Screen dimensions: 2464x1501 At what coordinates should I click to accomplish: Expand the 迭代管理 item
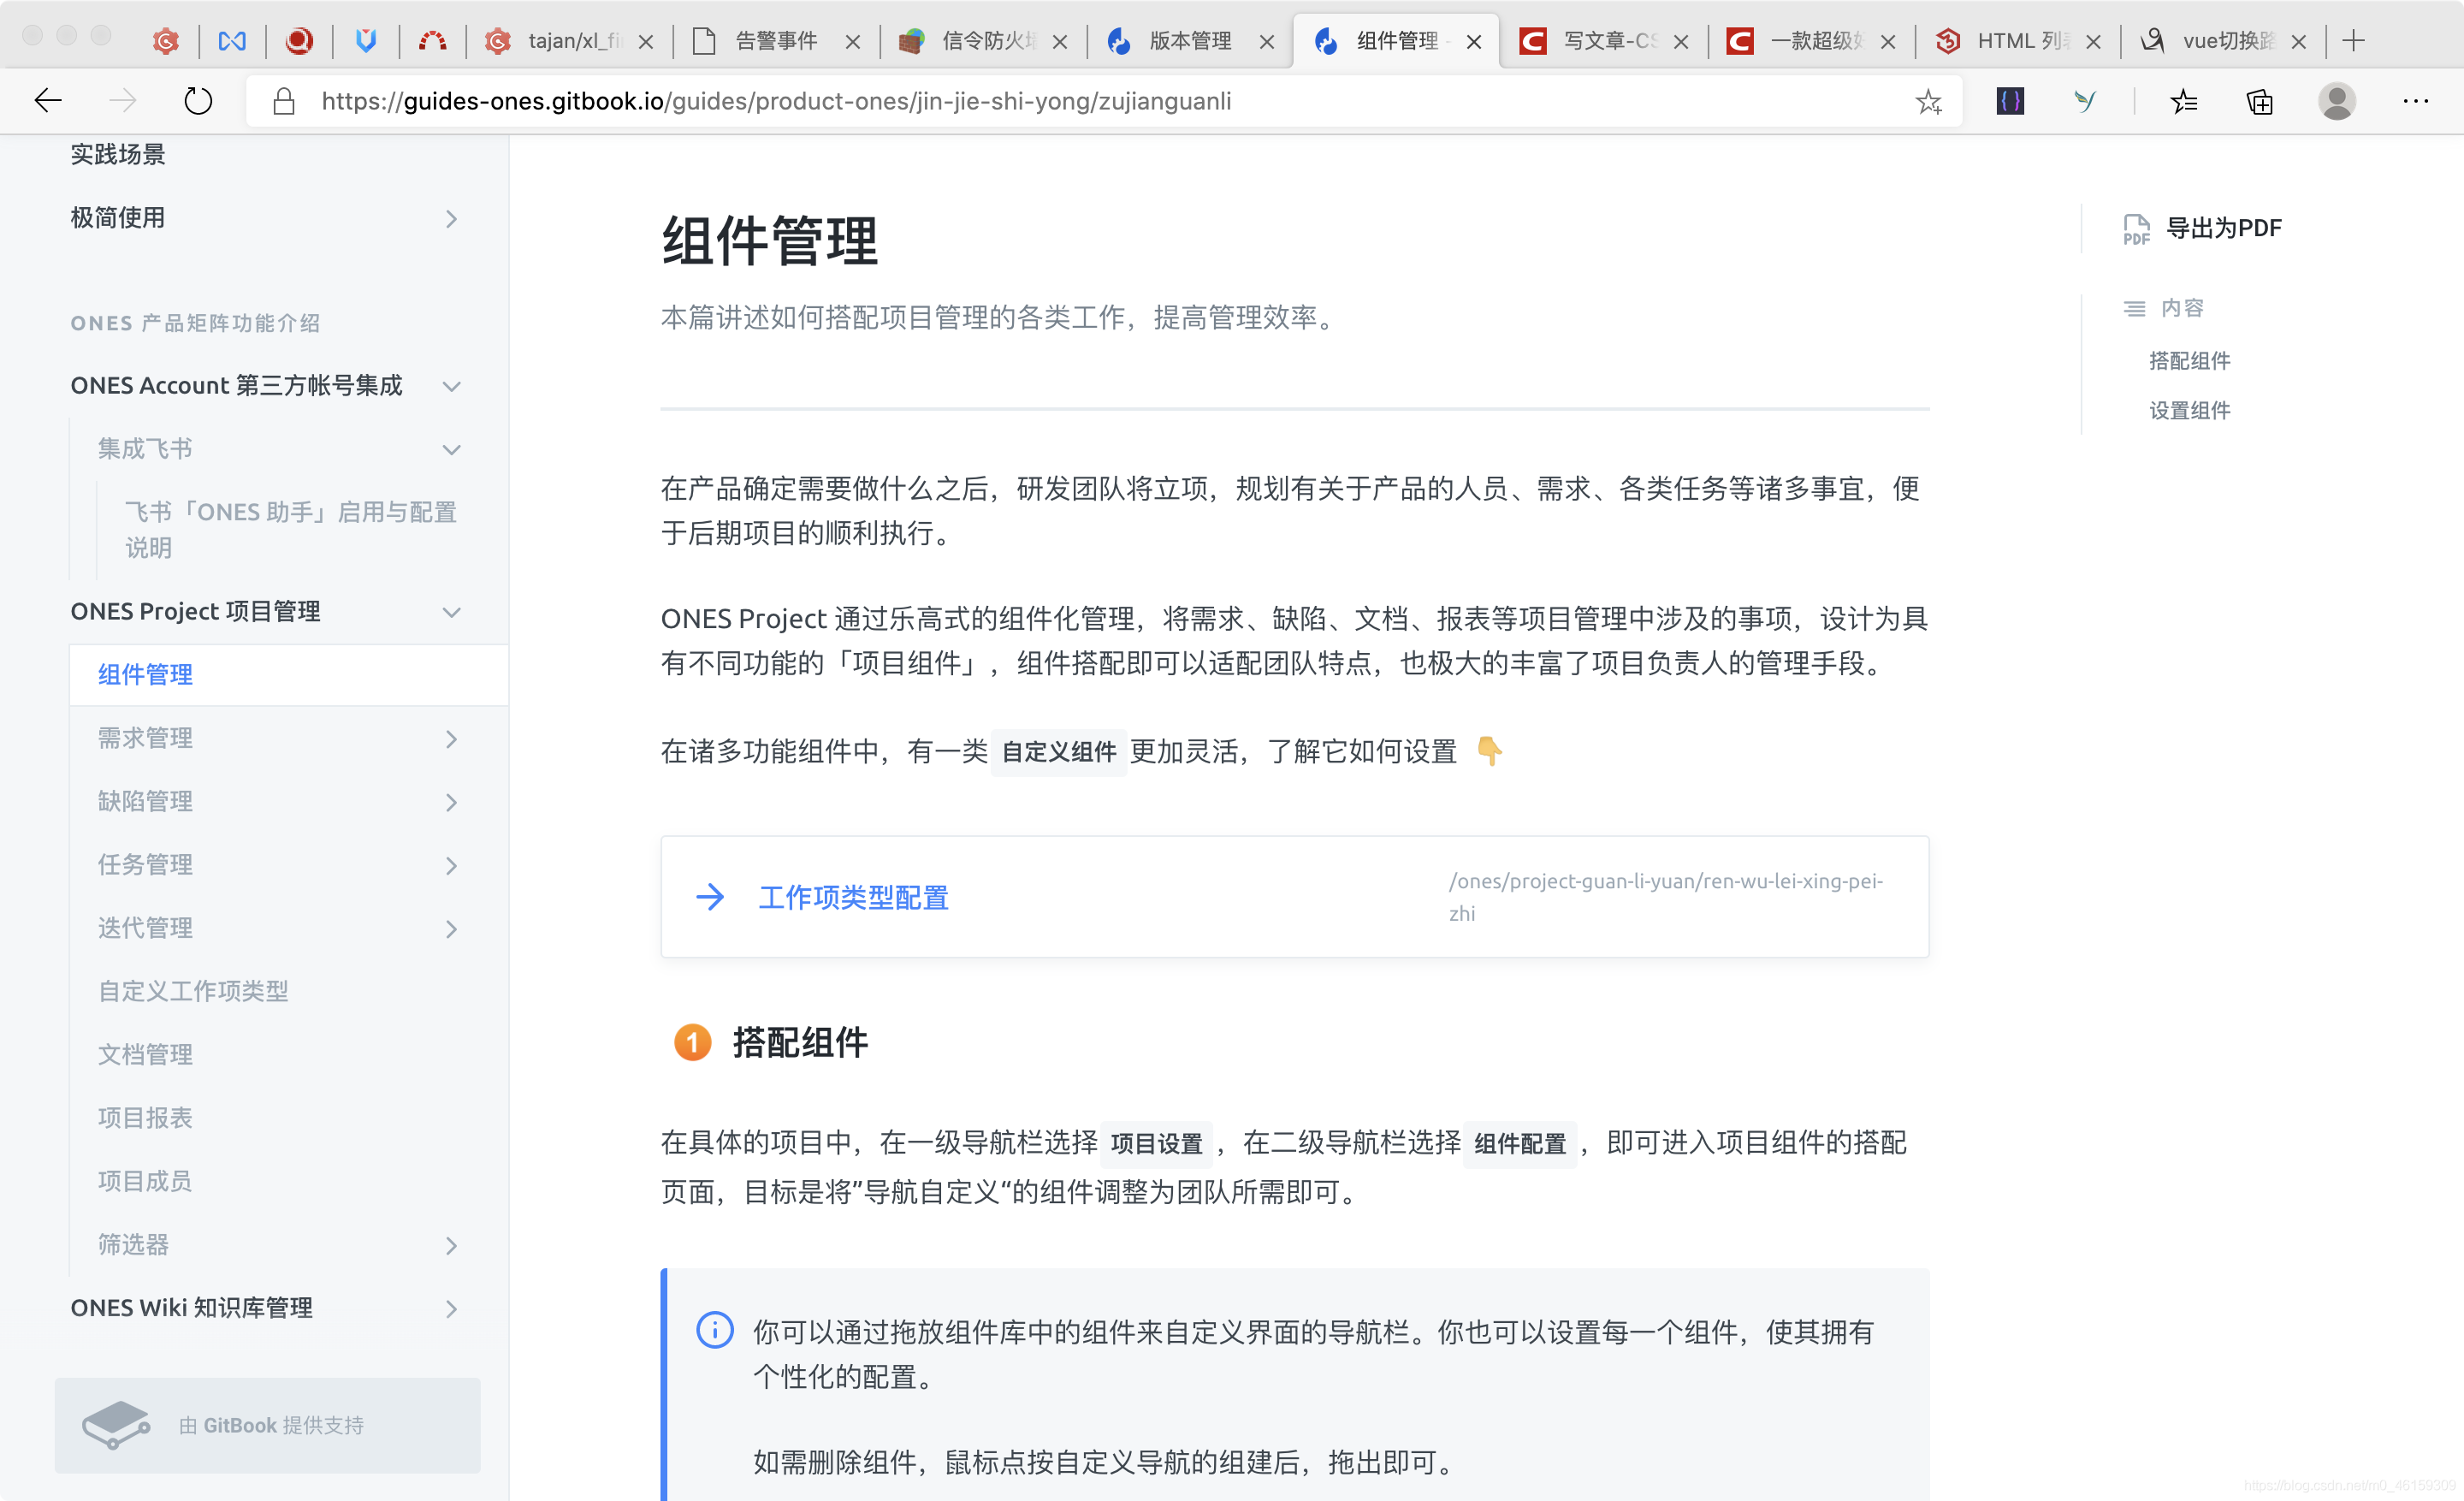(x=451, y=929)
